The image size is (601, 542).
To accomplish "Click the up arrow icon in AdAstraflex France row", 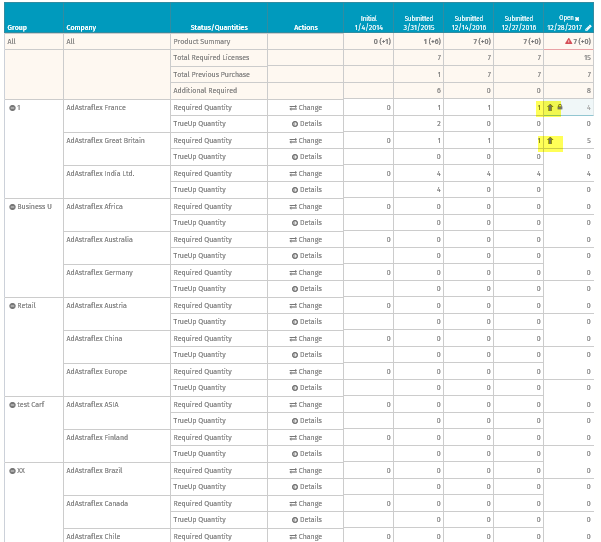I will click(549, 107).
